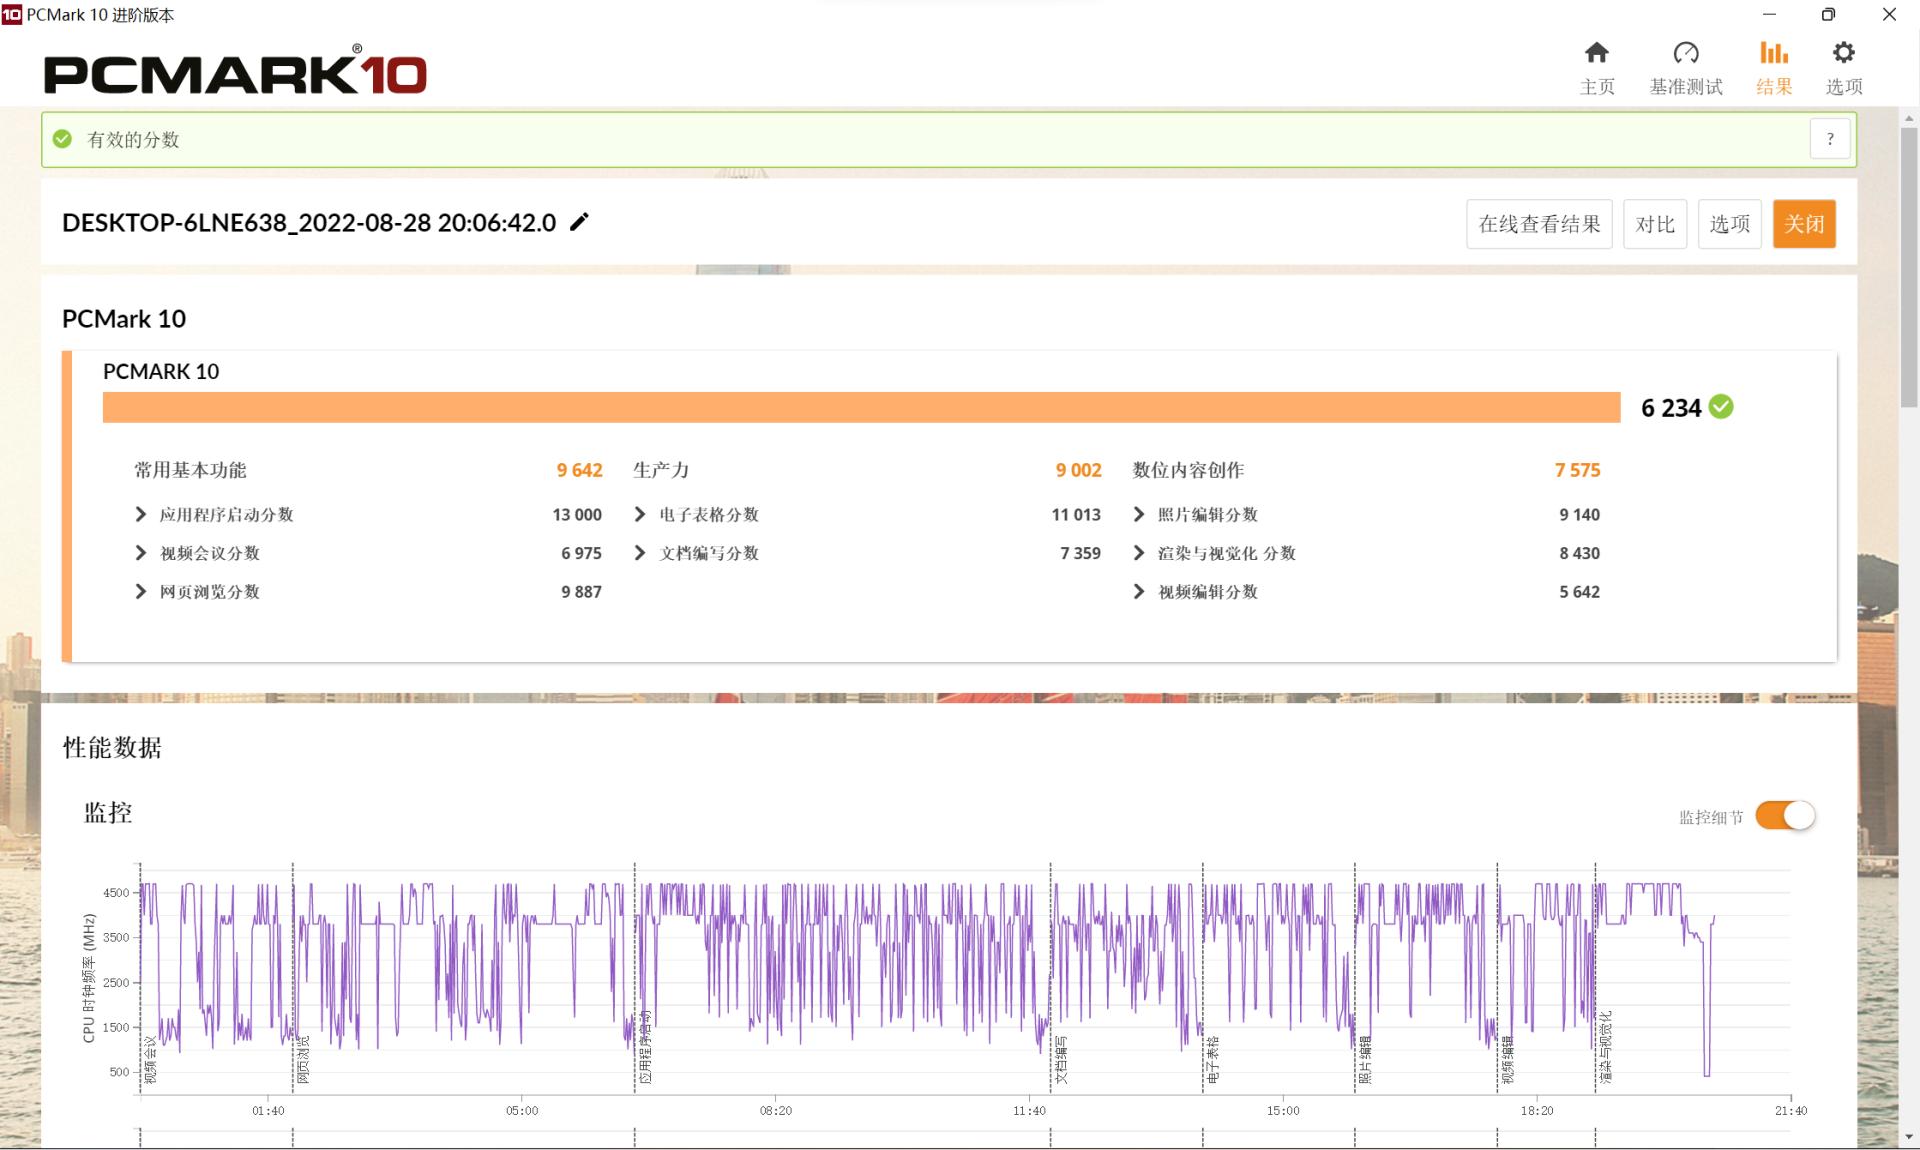
Task: Switch to the 基准测试 tab
Action: click(x=1686, y=65)
